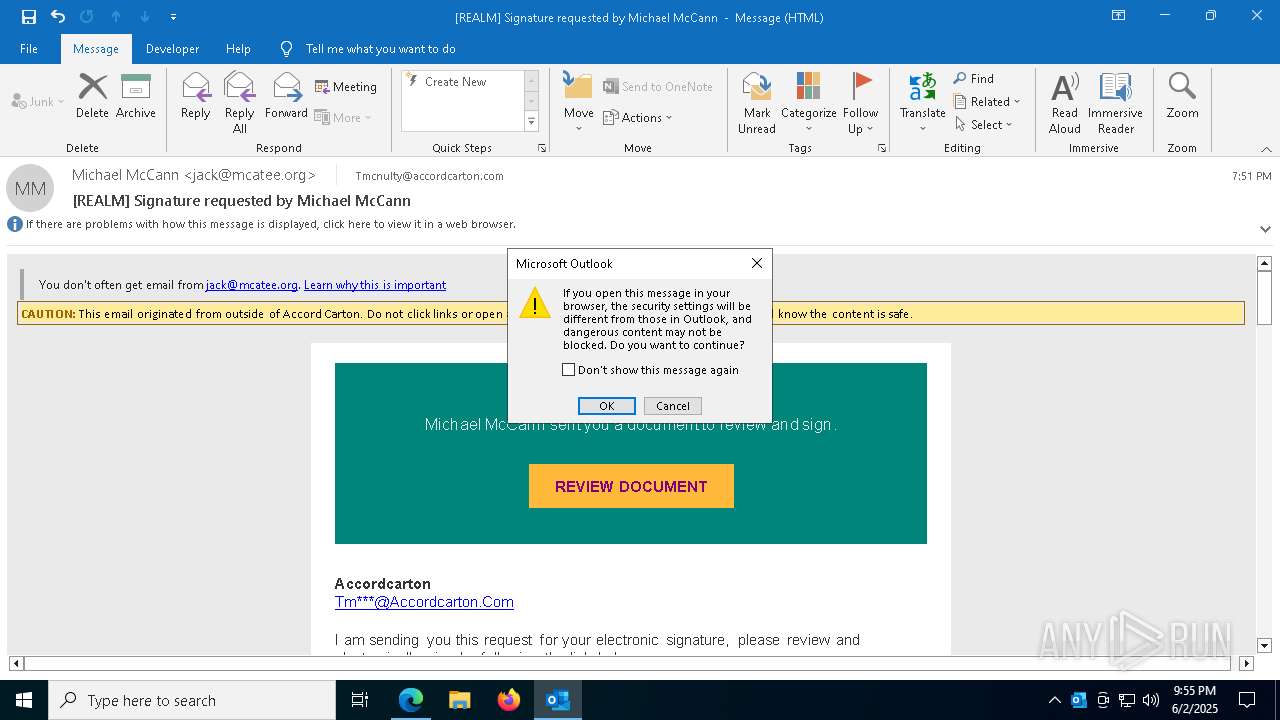The image size is (1280, 720).
Task: Click Tell me what you want to do
Action: pos(381,48)
